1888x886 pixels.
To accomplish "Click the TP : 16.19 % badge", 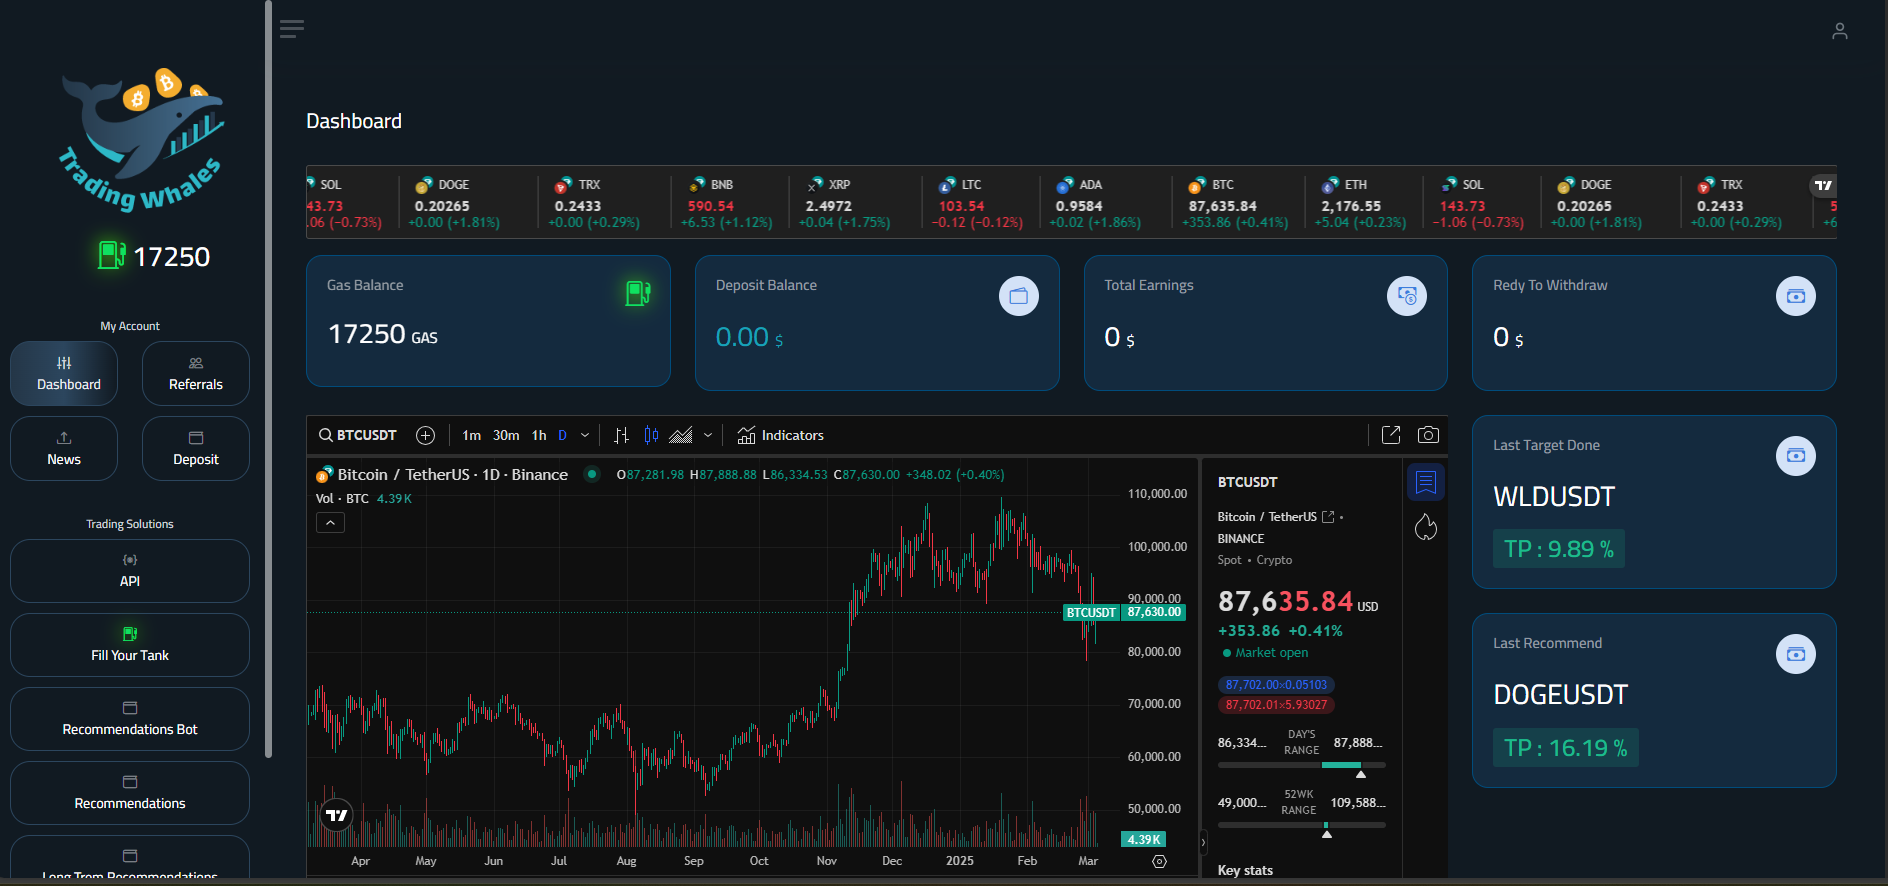I will click(1566, 748).
